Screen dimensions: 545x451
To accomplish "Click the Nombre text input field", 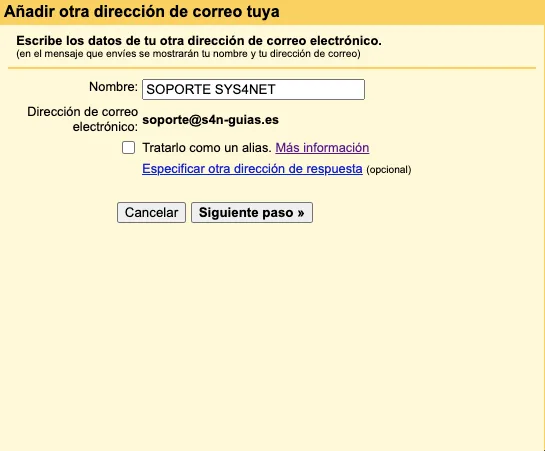I will pos(253,89).
